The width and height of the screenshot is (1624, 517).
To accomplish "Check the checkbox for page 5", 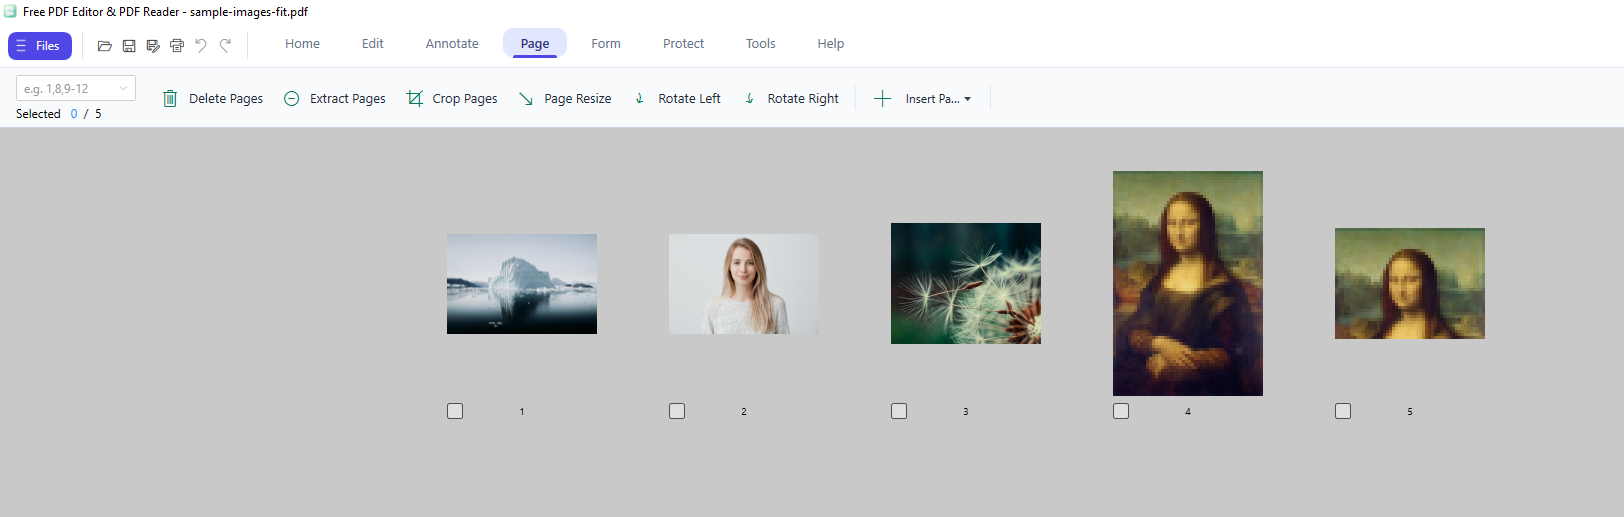I will click(x=1343, y=411).
